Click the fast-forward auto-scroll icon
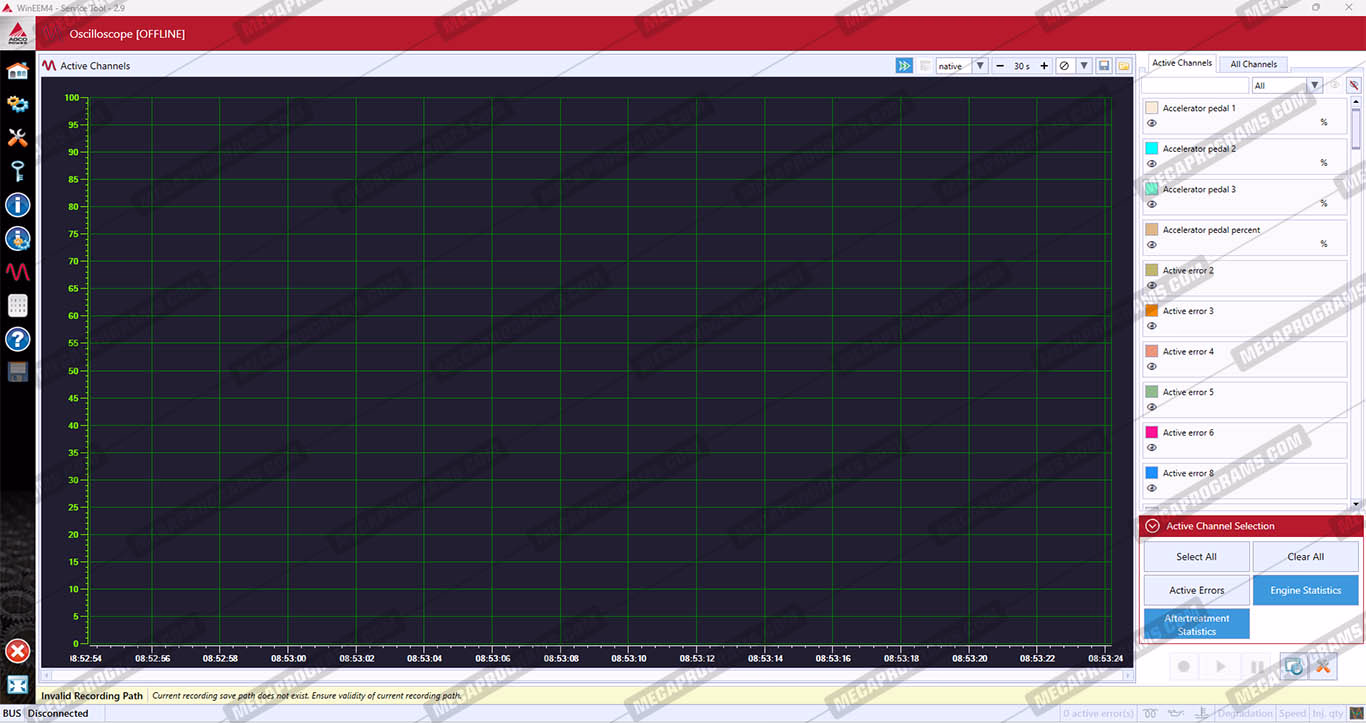Viewport: 1366px width, 723px height. point(904,66)
